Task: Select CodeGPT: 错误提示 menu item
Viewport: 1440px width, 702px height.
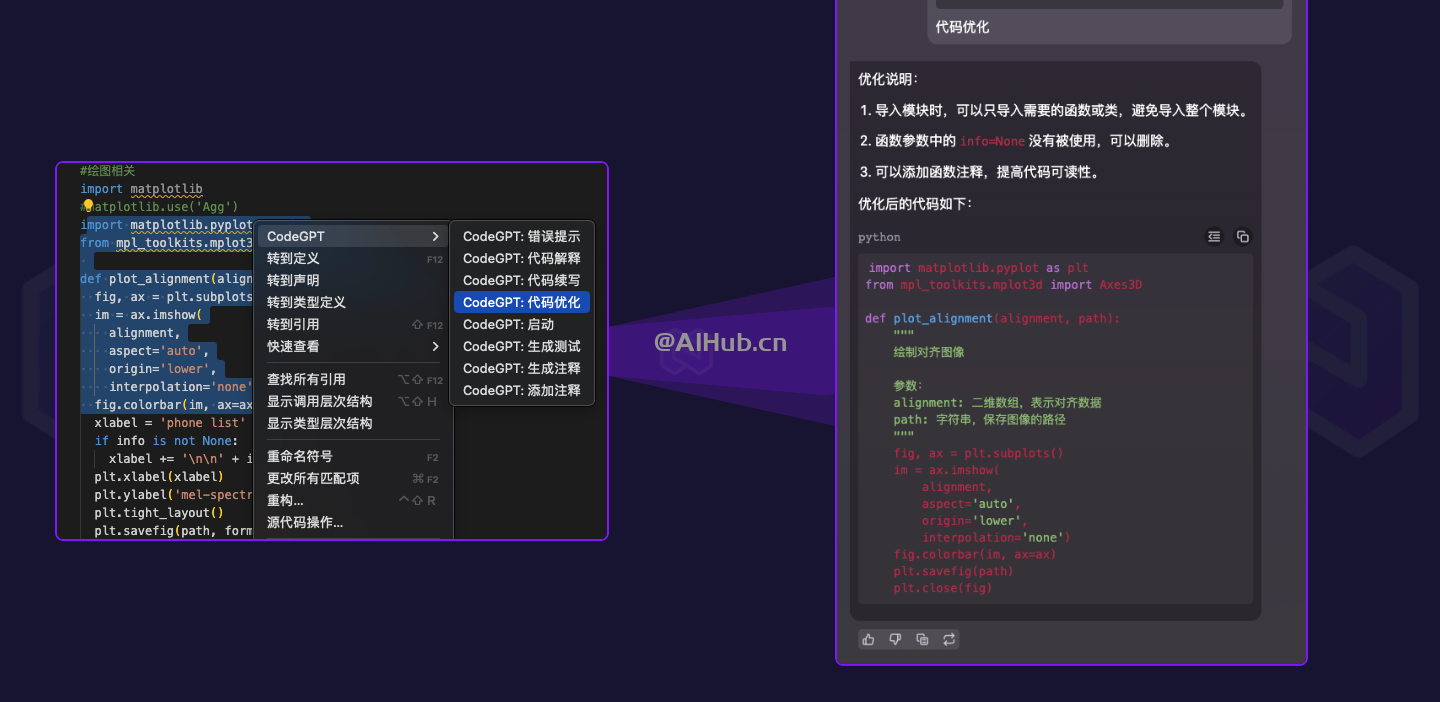Action: [522, 236]
